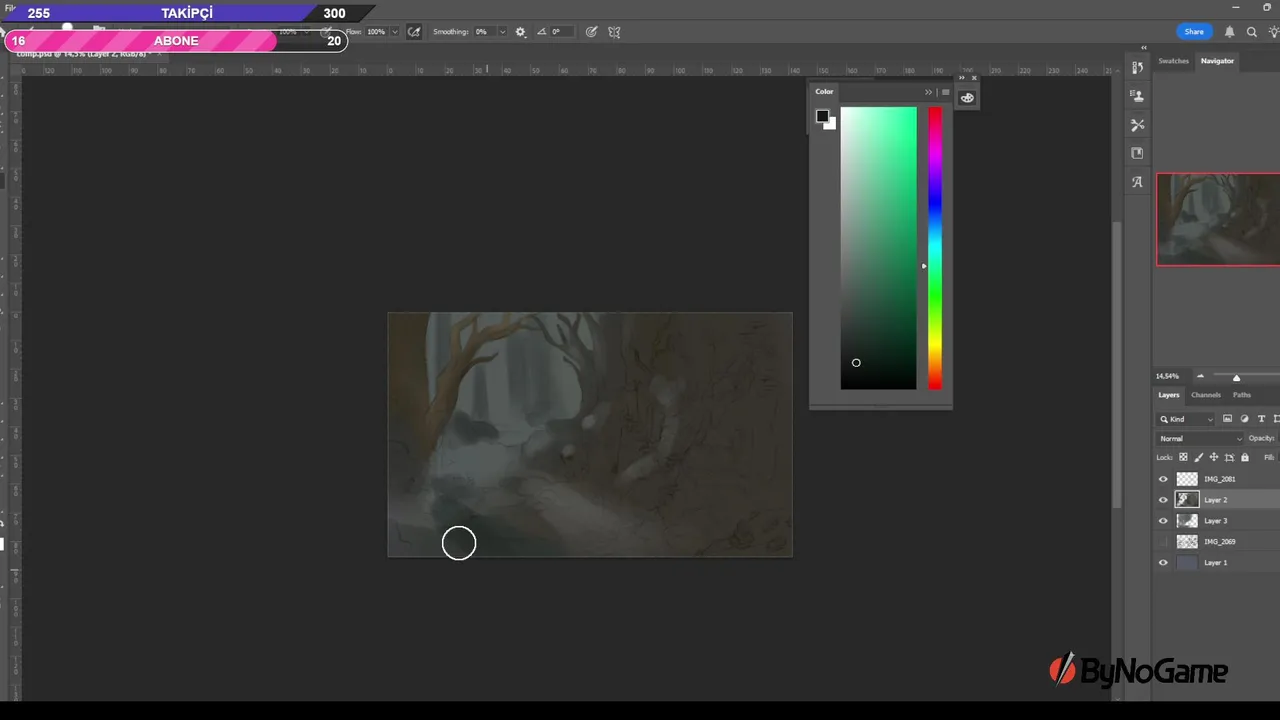Switch to Swatches tab

[x=1173, y=61]
